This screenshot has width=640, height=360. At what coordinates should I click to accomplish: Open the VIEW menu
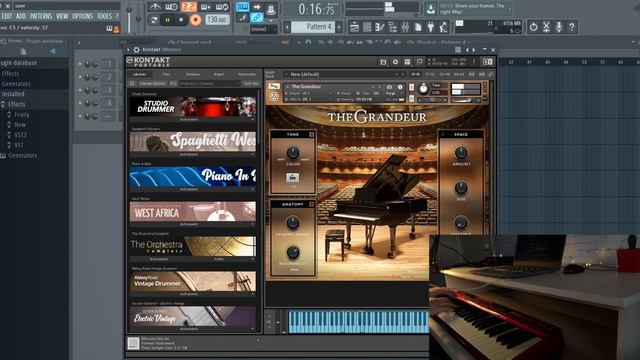62,16
